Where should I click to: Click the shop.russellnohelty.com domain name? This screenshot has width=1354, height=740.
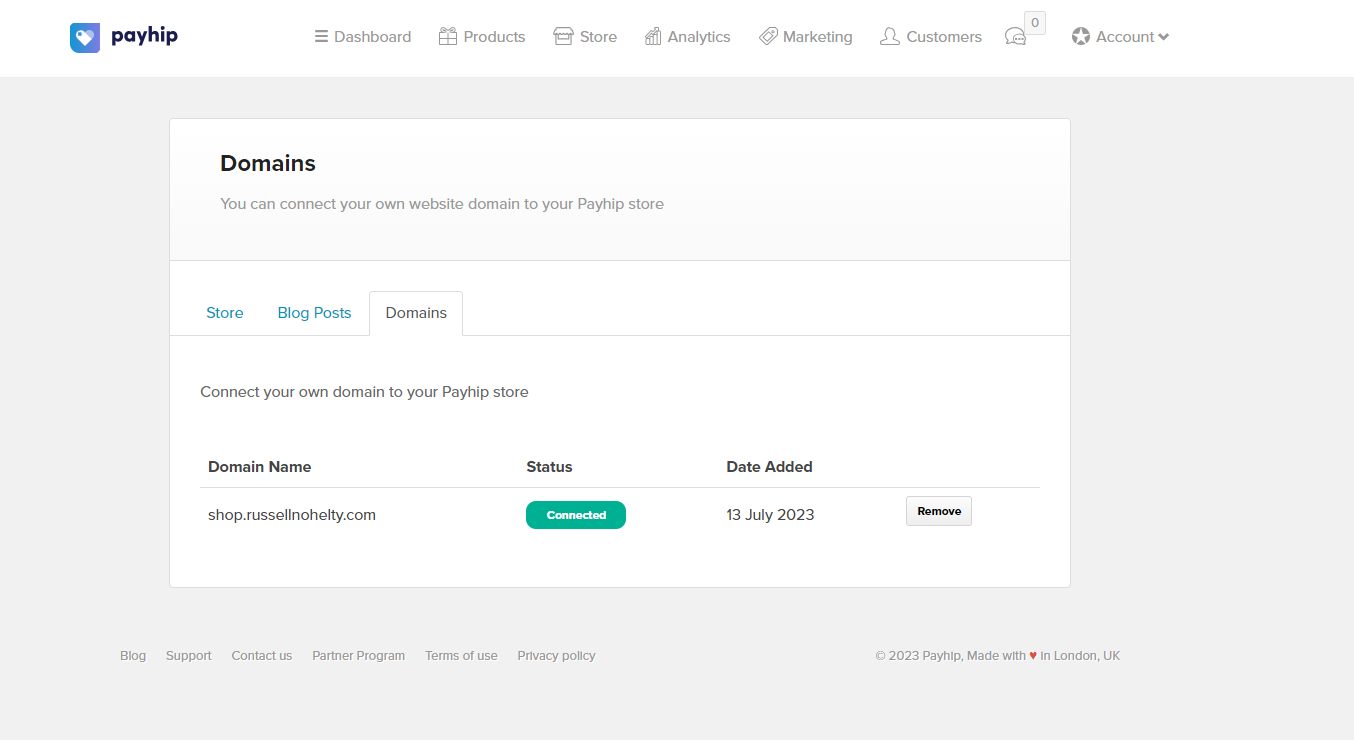pos(292,515)
